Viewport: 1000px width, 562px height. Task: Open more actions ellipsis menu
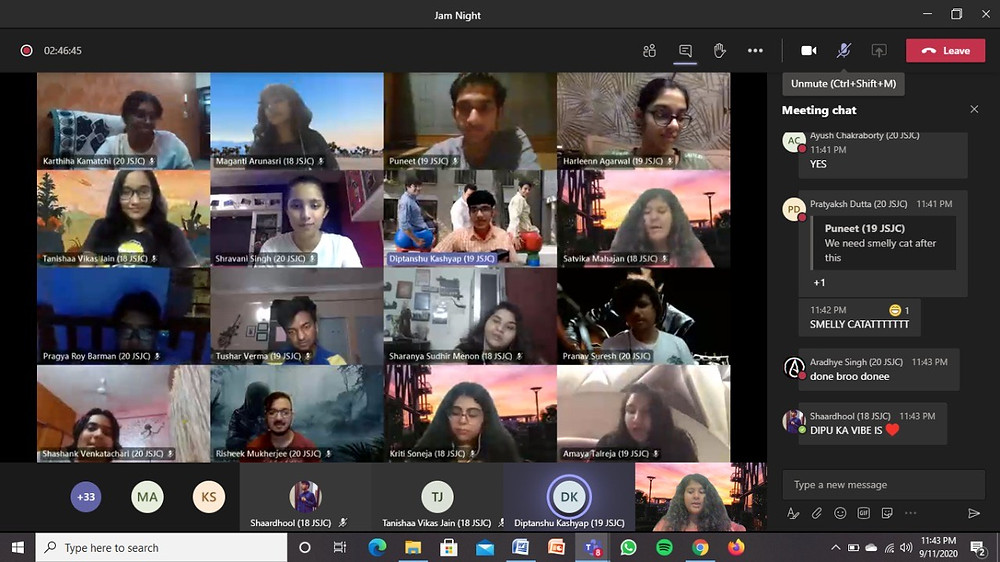click(755, 50)
